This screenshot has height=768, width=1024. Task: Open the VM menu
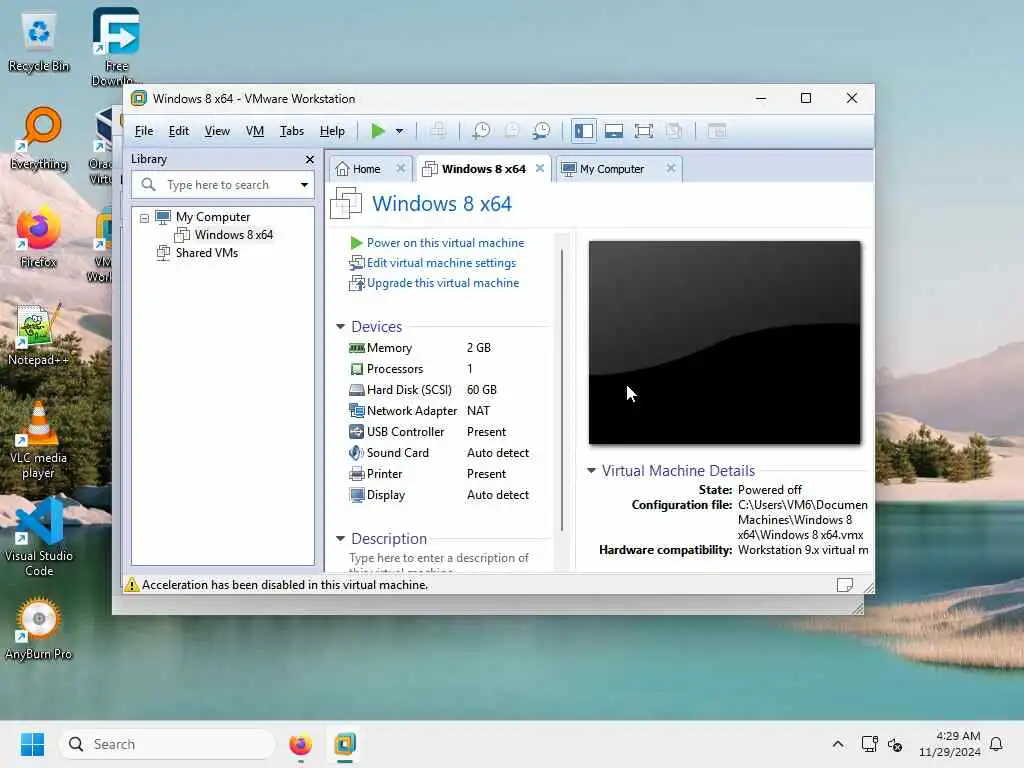pyautogui.click(x=255, y=131)
